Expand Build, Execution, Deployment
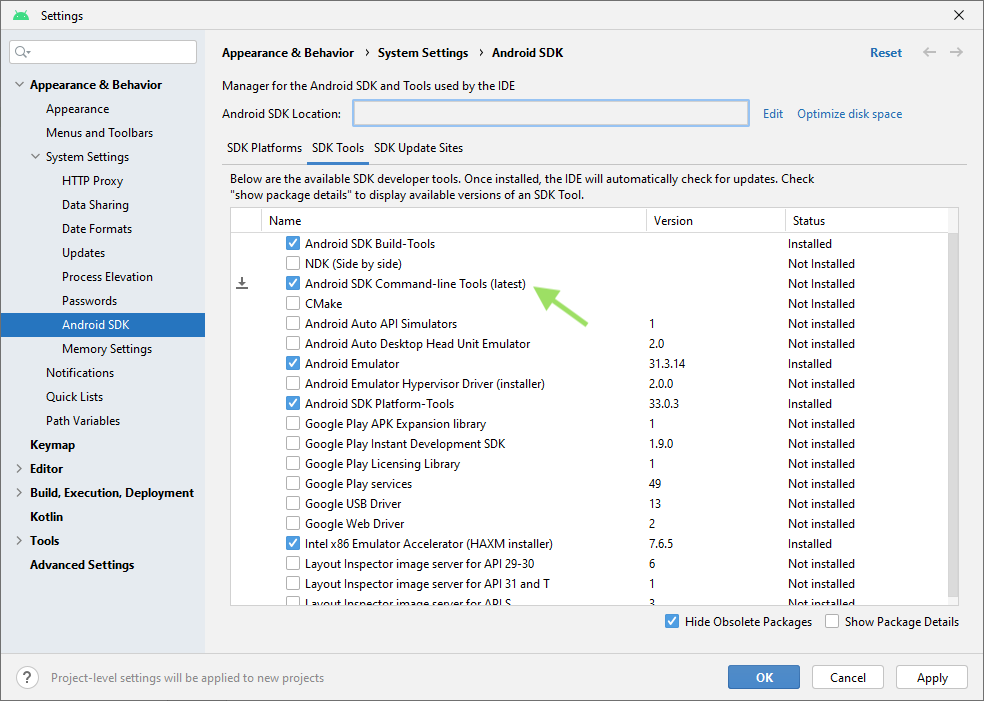This screenshot has width=984, height=701. coord(17,492)
